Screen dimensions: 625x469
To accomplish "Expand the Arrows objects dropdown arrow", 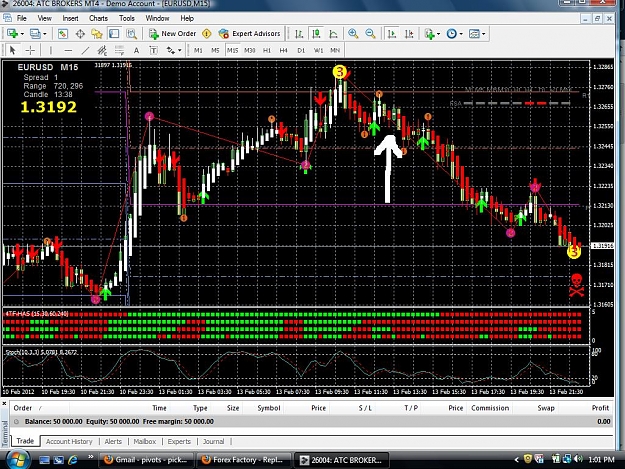I will point(180,50).
